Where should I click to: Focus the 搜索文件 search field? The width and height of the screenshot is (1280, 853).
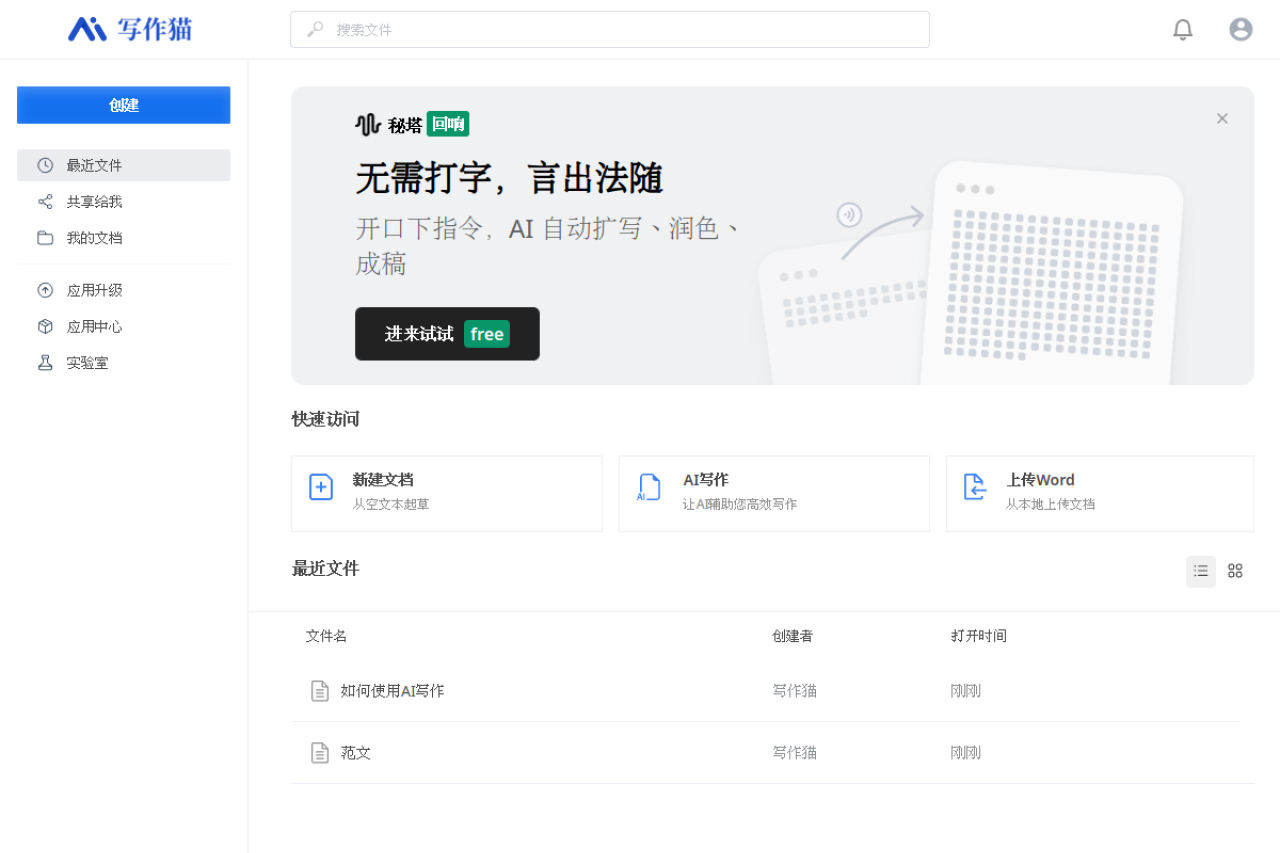[610, 30]
